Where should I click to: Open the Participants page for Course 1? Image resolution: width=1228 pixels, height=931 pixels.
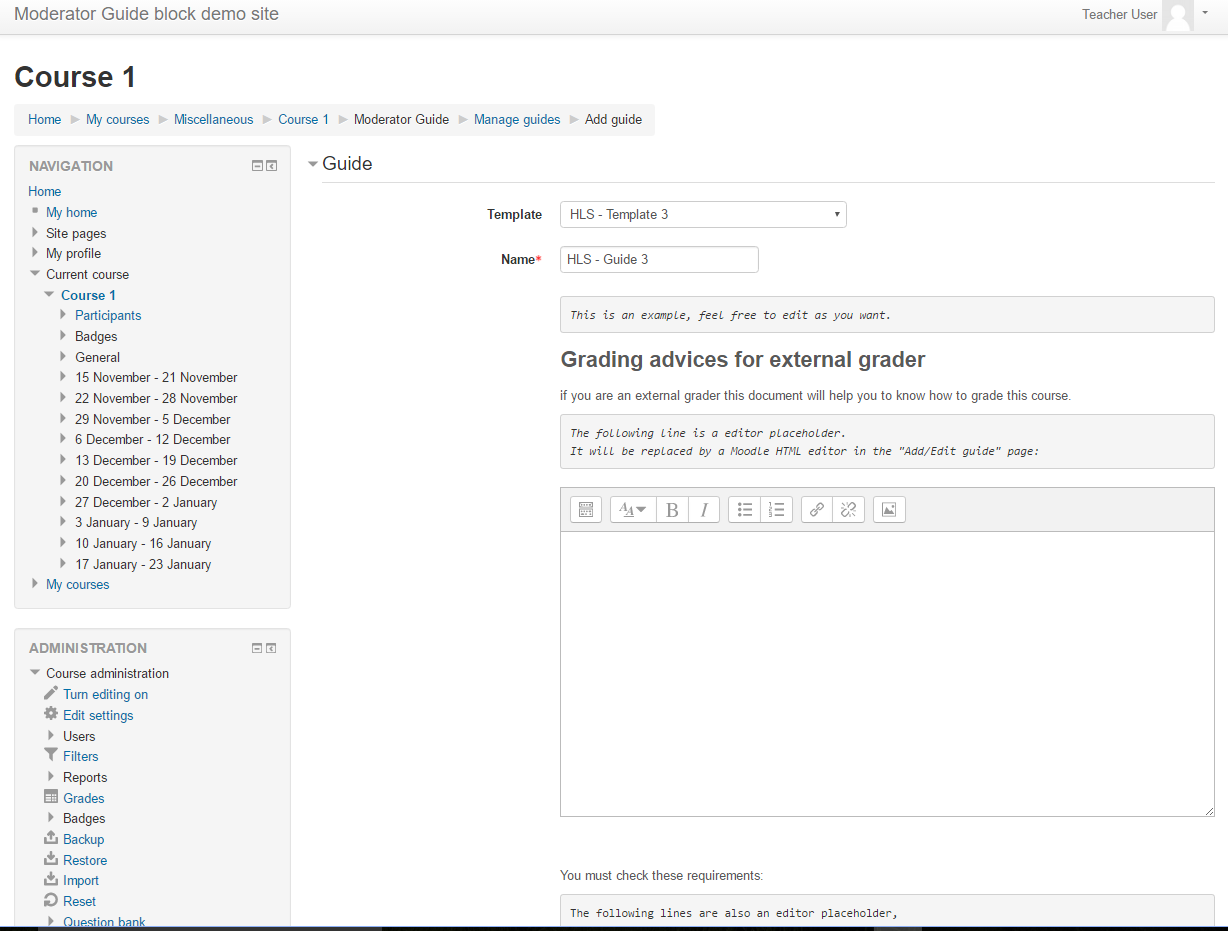108,315
